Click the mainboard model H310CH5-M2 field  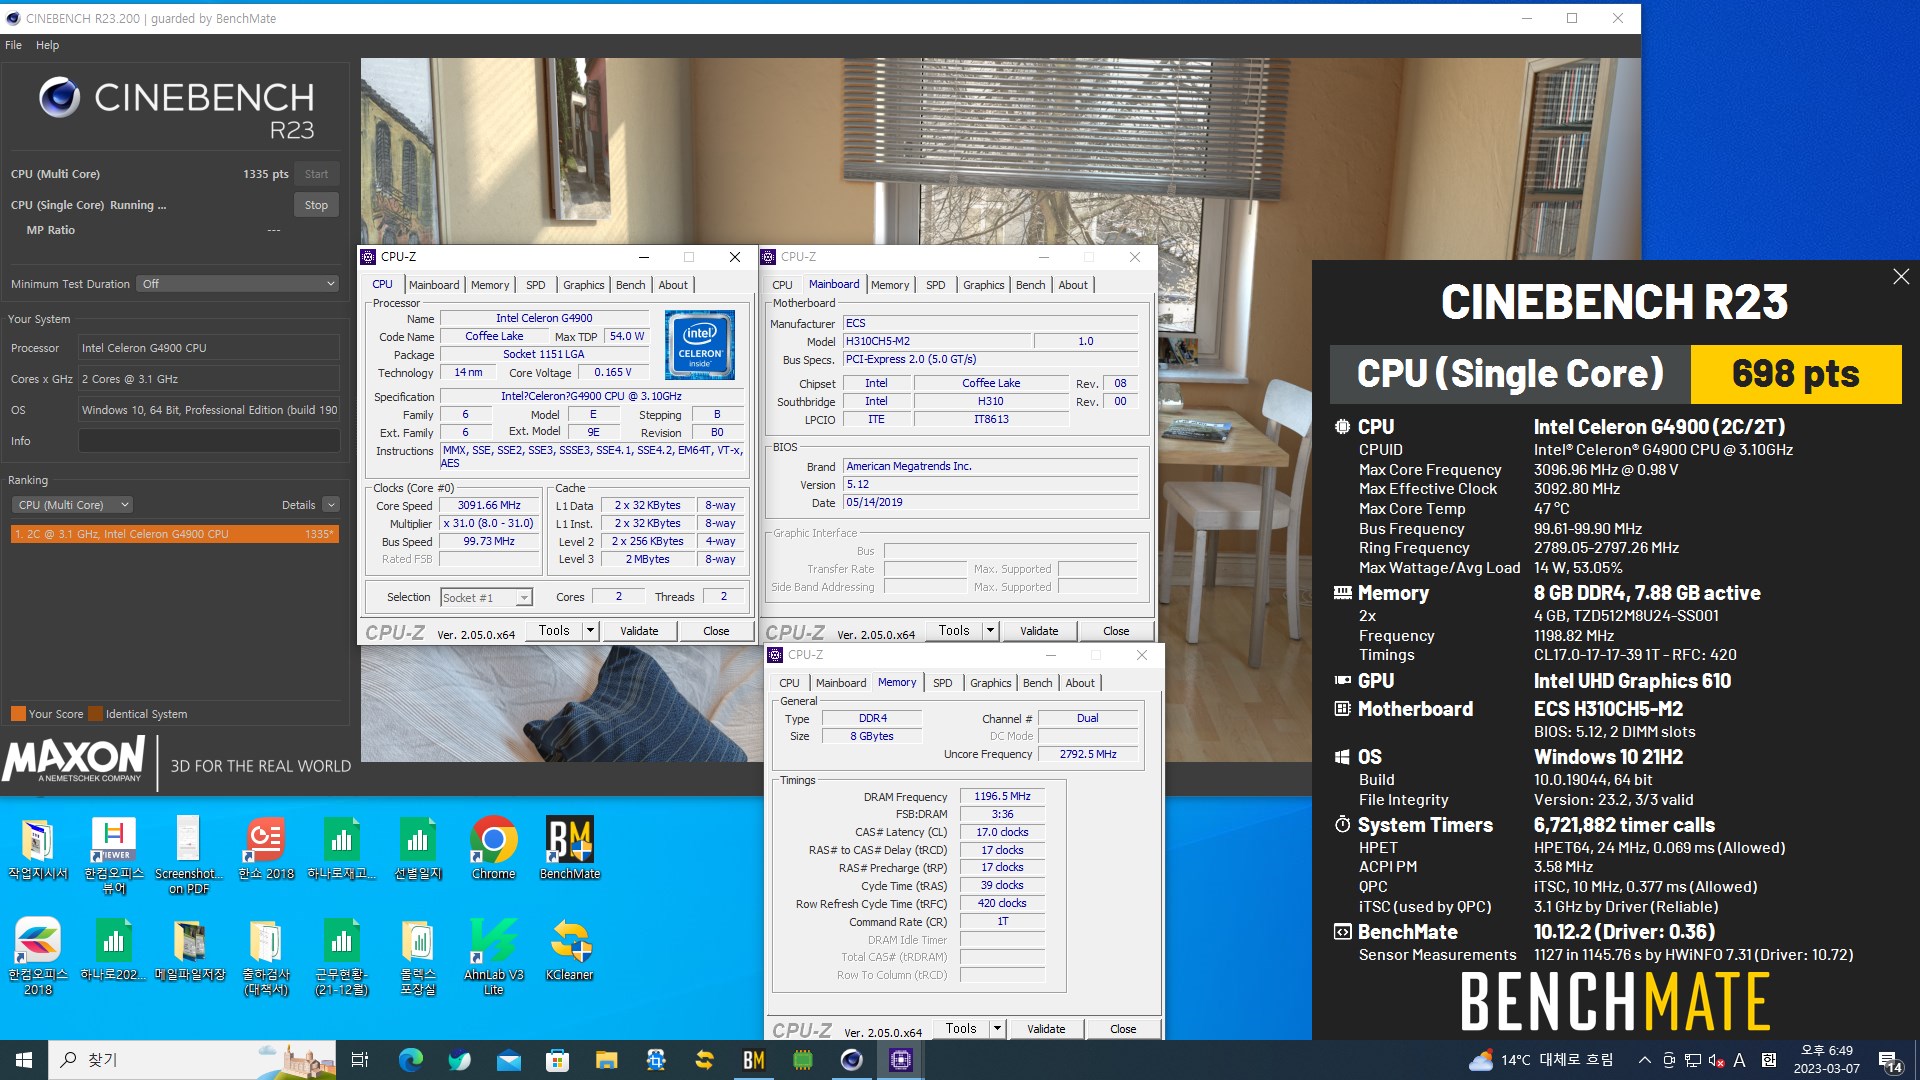[937, 342]
